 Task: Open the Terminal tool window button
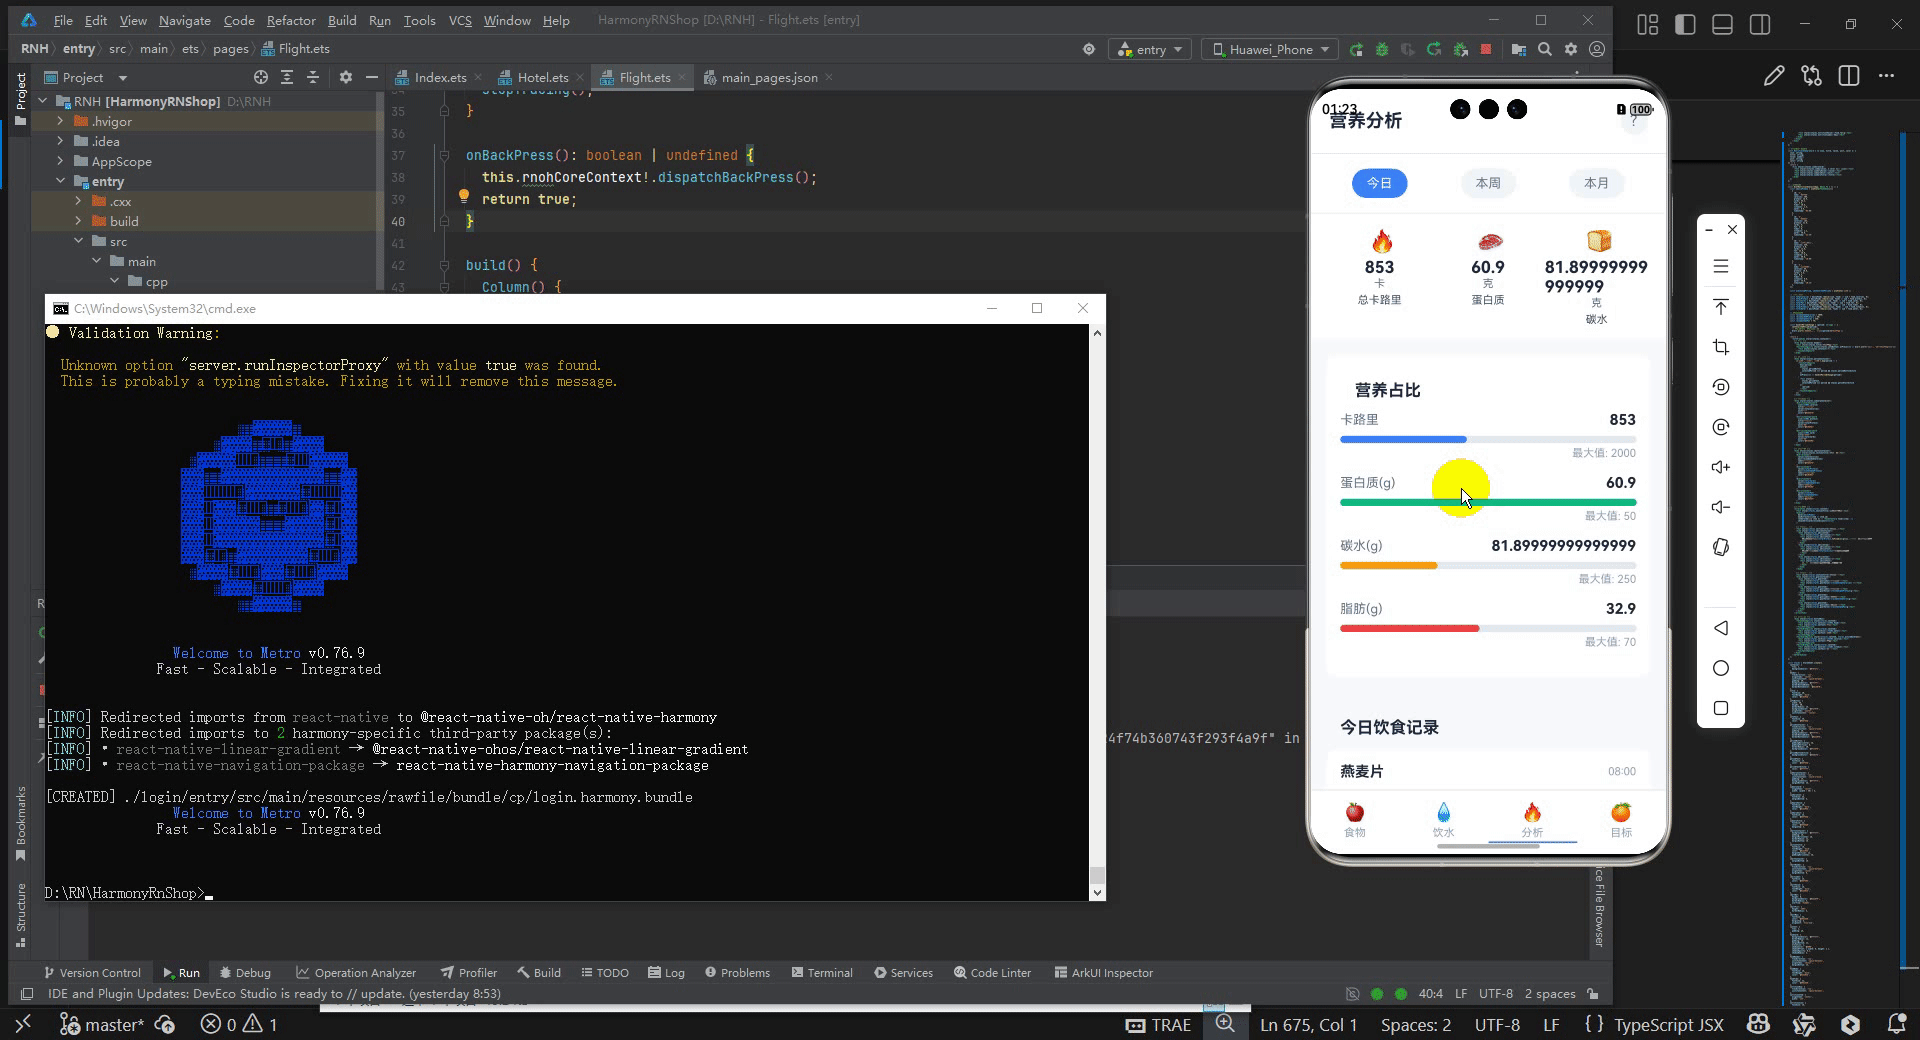(822, 972)
